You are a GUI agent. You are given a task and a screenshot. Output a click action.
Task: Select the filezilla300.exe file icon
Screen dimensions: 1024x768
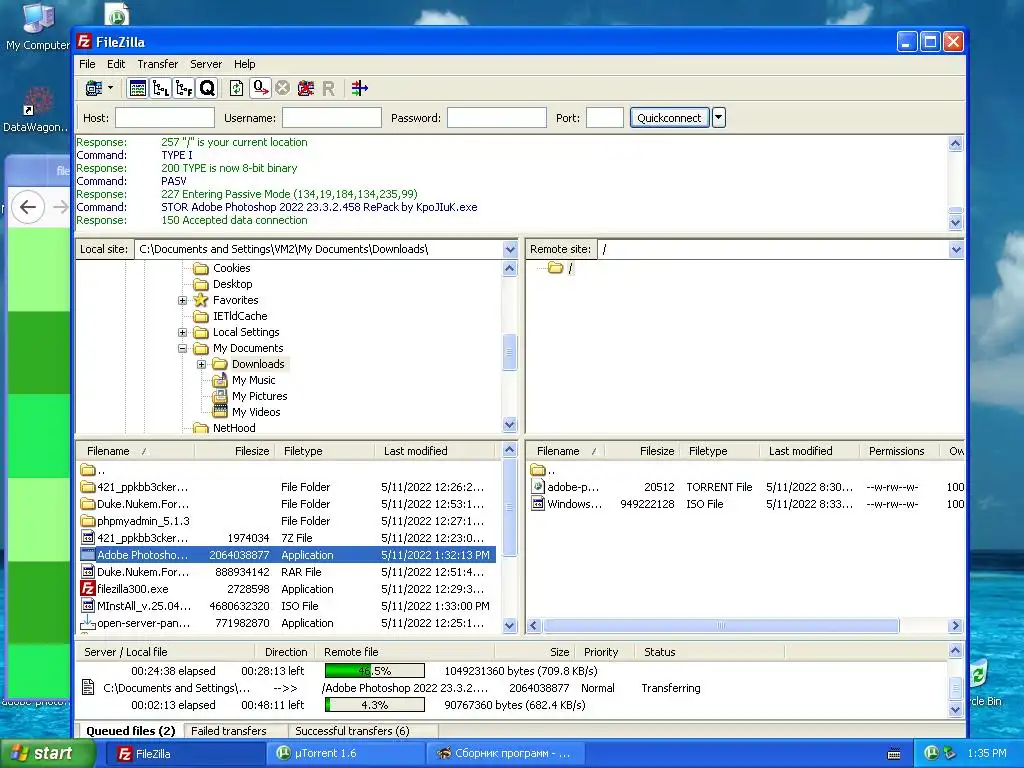point(88,589)
